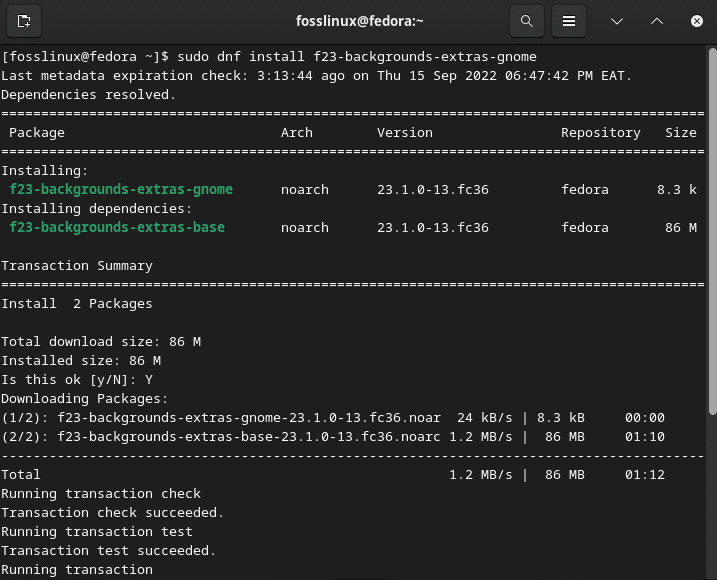Viewport: 717px width, 580px height.
Task: Click the green f23-backgrounds-extras-base package name
Action: (117, 227)
